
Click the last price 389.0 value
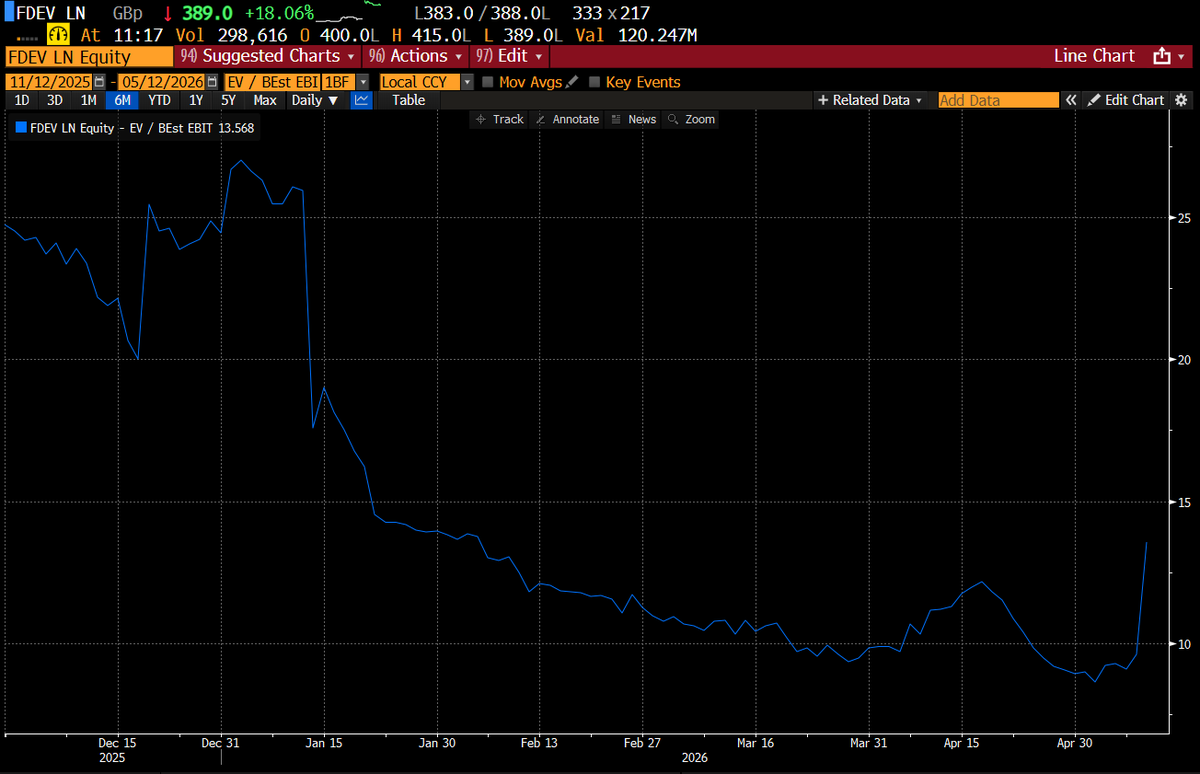207,13
